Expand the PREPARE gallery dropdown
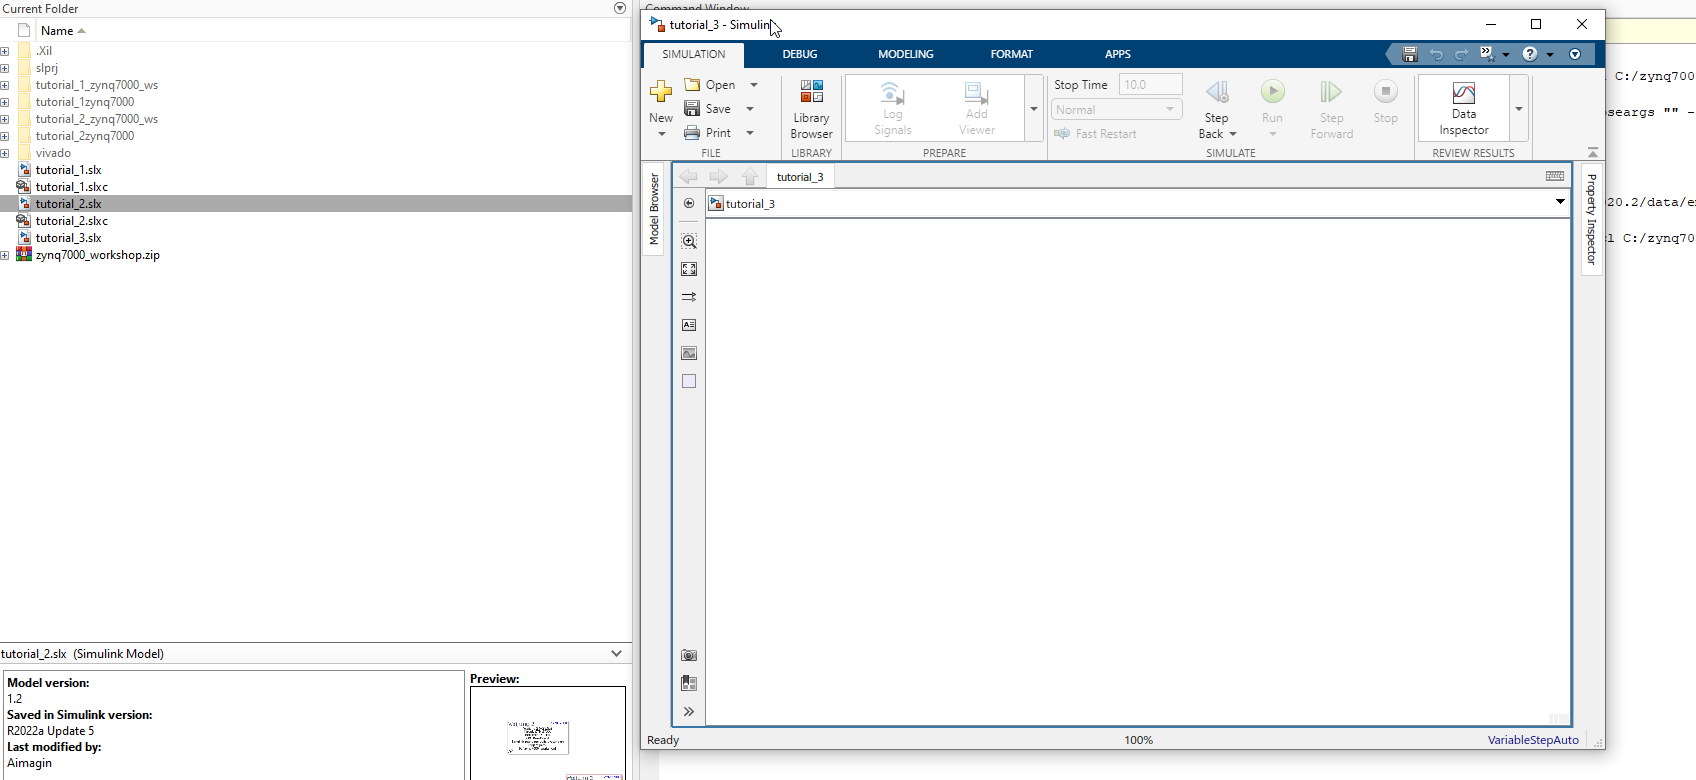Image resolution: width=1696 pixels, height=780 pixels. pyautogui.click(x=1034, y=109)
